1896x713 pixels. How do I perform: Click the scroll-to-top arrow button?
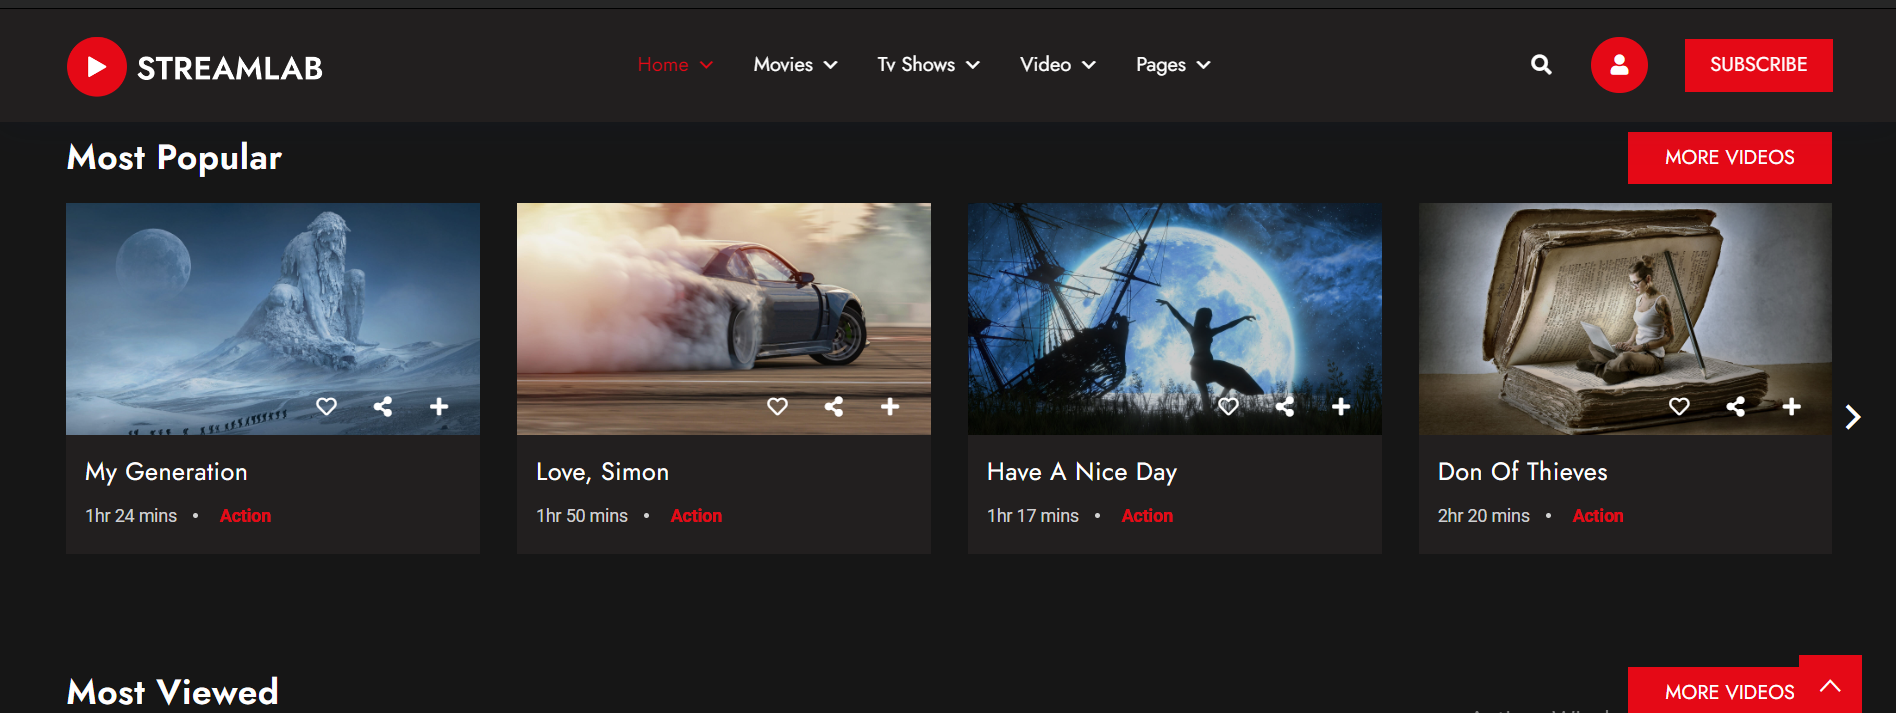coord(1830,685)
